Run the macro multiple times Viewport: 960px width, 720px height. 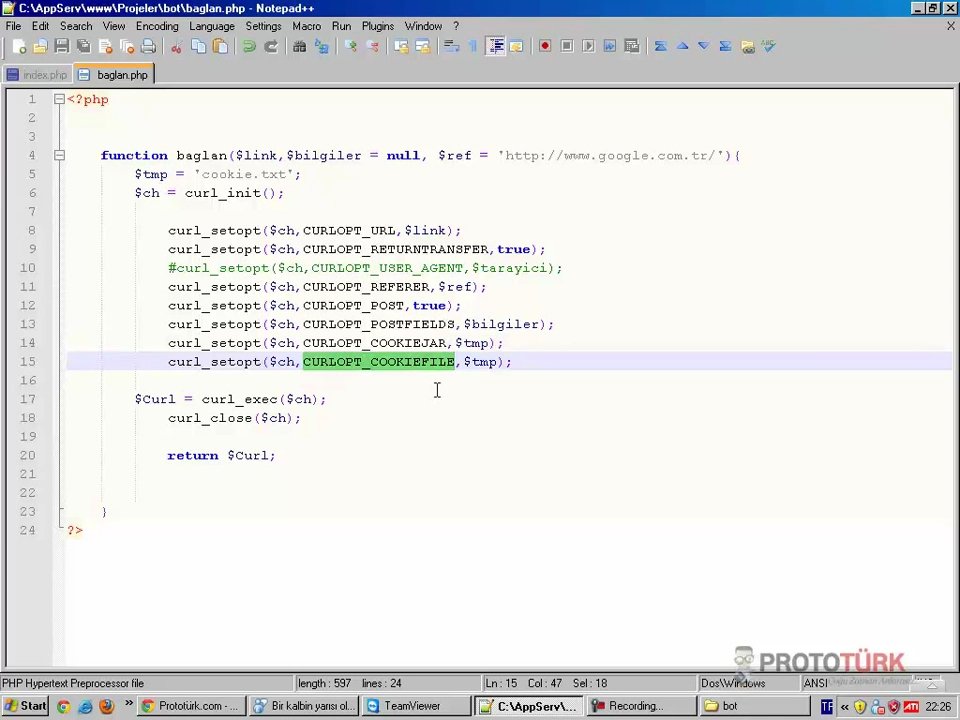(610, 47)
